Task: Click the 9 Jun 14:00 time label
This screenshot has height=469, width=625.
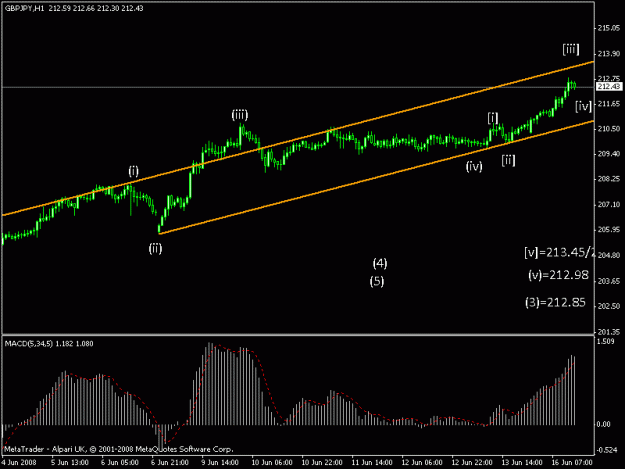Action: tap(220, 463)
